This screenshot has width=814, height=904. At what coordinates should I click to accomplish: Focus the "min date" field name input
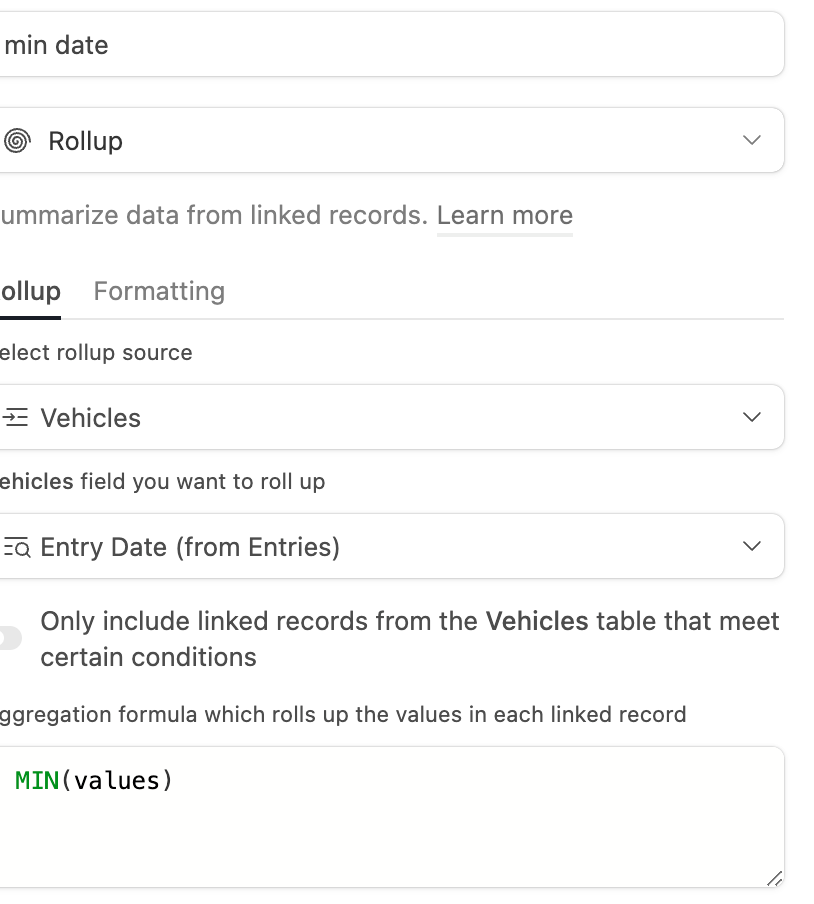tap(391, 44)
